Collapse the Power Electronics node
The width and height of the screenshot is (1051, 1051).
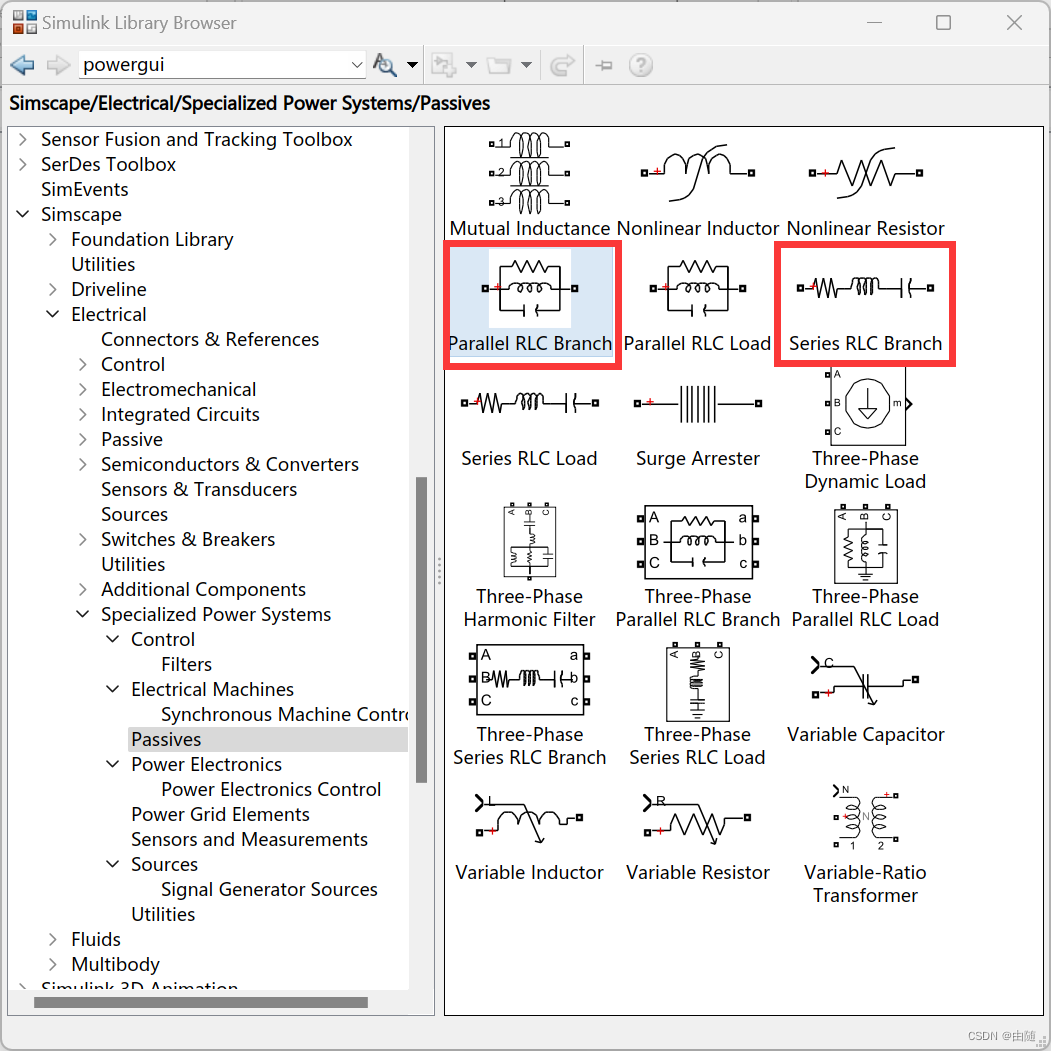113,765
